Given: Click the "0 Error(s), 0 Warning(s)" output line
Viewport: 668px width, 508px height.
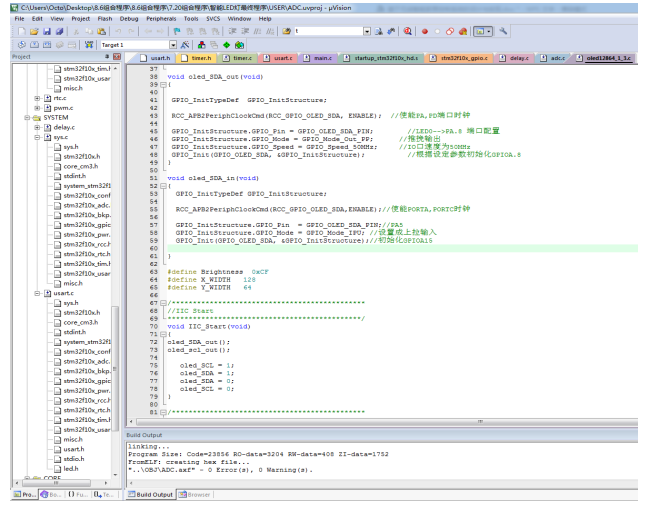Looking at the screenshot, I should 220,470.
